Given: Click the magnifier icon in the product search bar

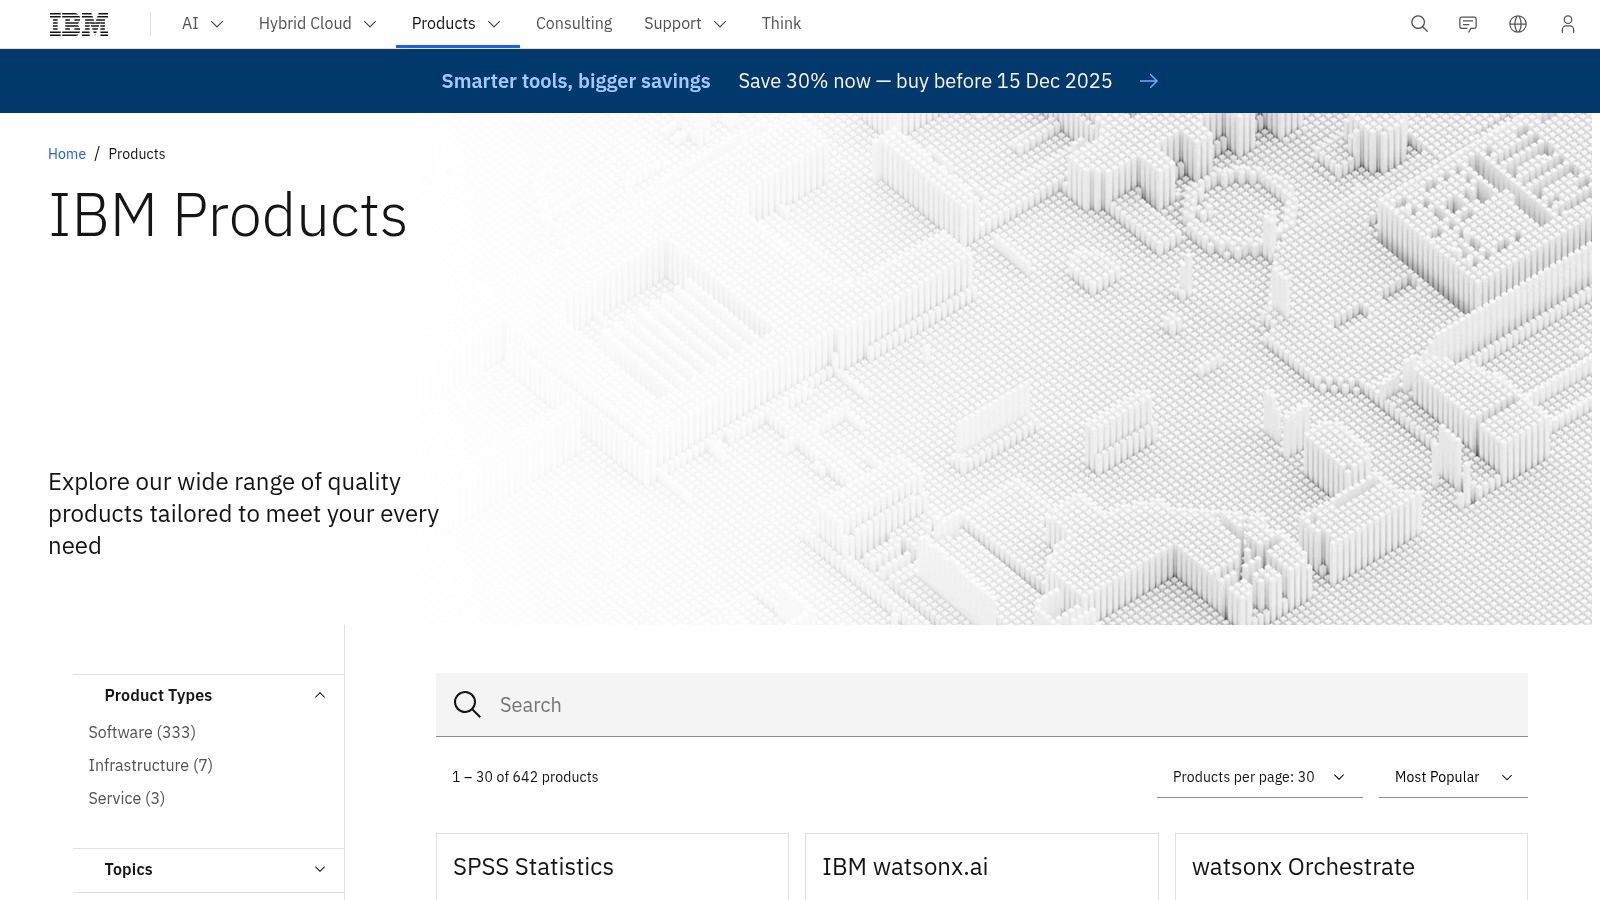Looking at the screenshot, I should tap(467, 705).
